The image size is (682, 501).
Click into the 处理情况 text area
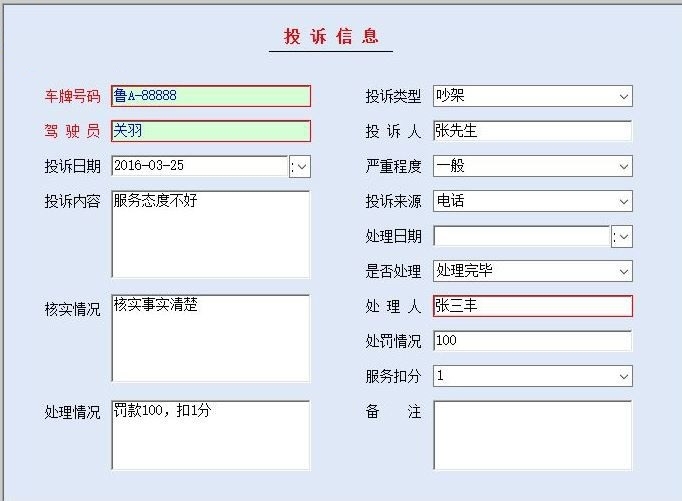[211, 435]
